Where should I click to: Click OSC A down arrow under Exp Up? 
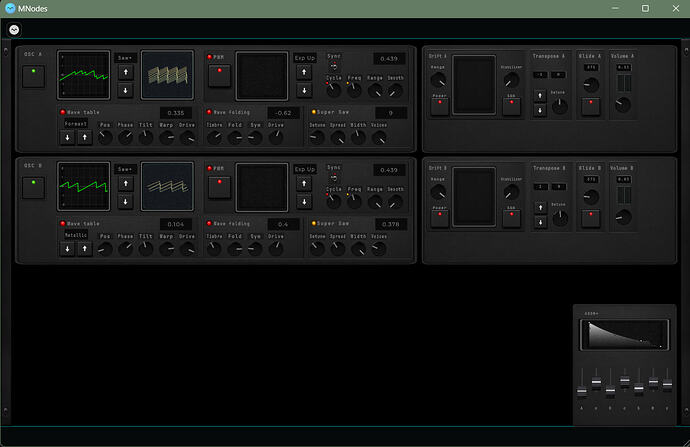tap(304, 91)
